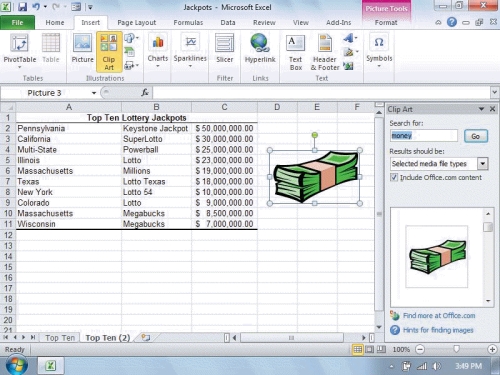
Task: Toggle Include Office.com content checkbox
Action: [394, 177]
